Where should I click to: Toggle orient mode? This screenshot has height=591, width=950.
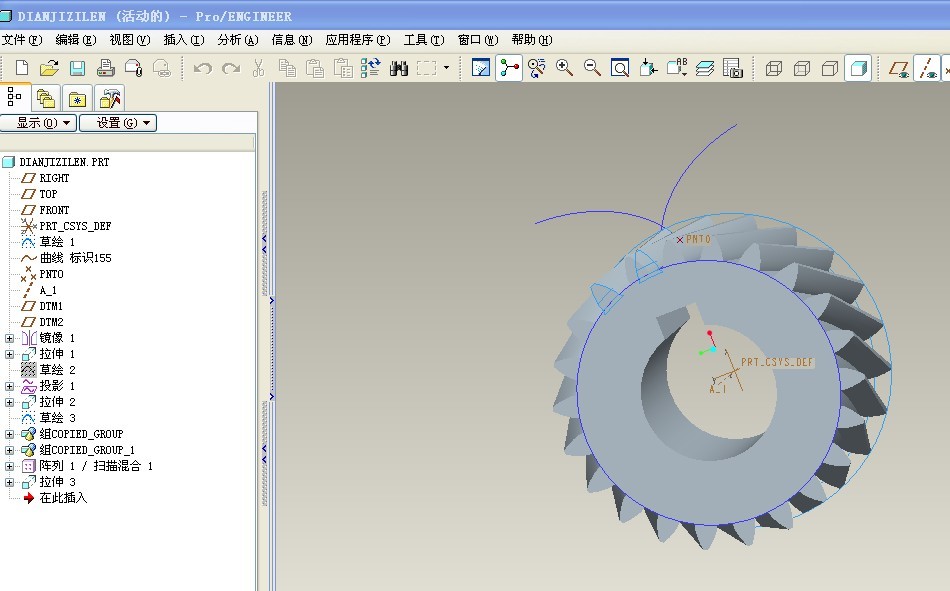(x=537, y=68)
